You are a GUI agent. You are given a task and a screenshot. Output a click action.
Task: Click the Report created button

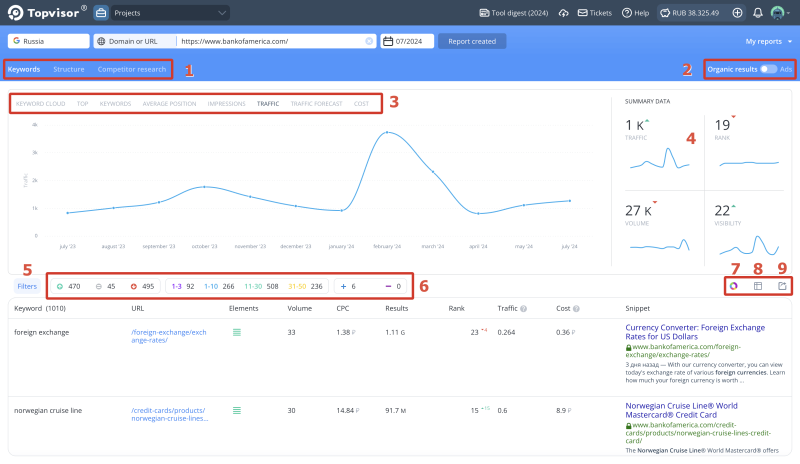[472, 41]
